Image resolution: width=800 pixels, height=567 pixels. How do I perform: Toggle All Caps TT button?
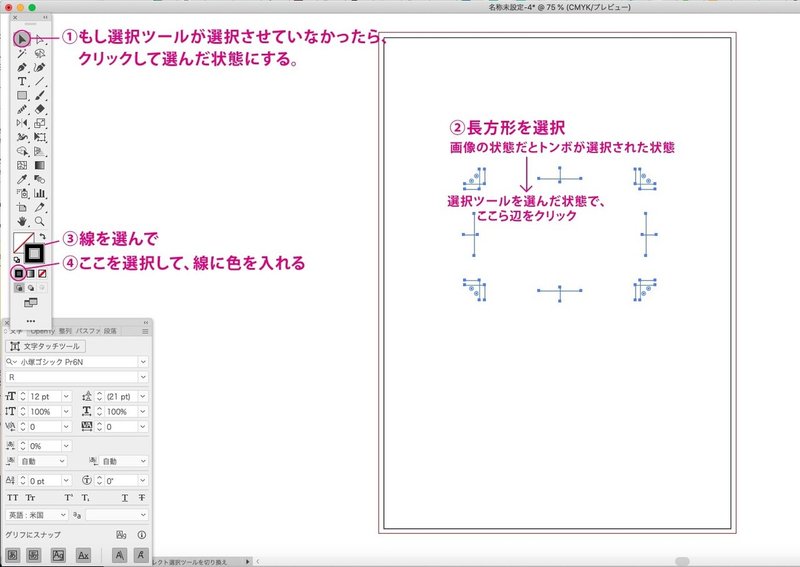point(12,498)
